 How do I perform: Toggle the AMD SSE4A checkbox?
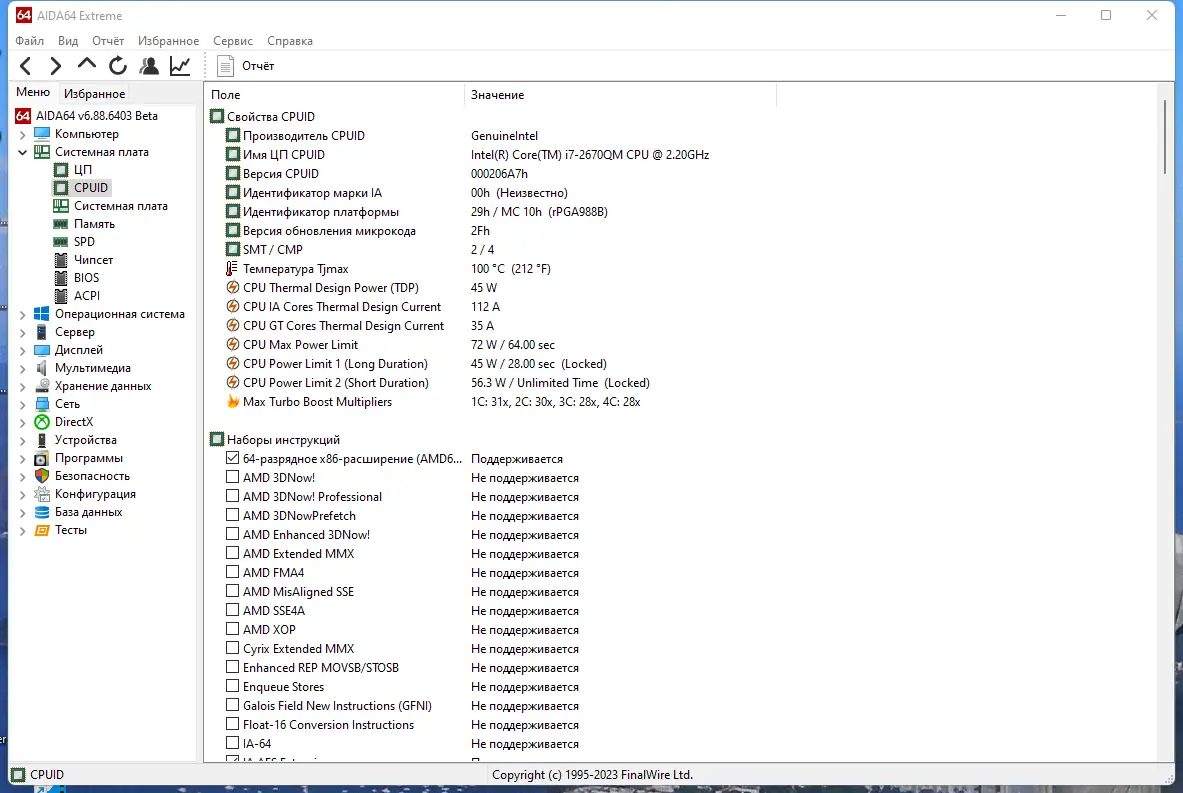(232, 610)
